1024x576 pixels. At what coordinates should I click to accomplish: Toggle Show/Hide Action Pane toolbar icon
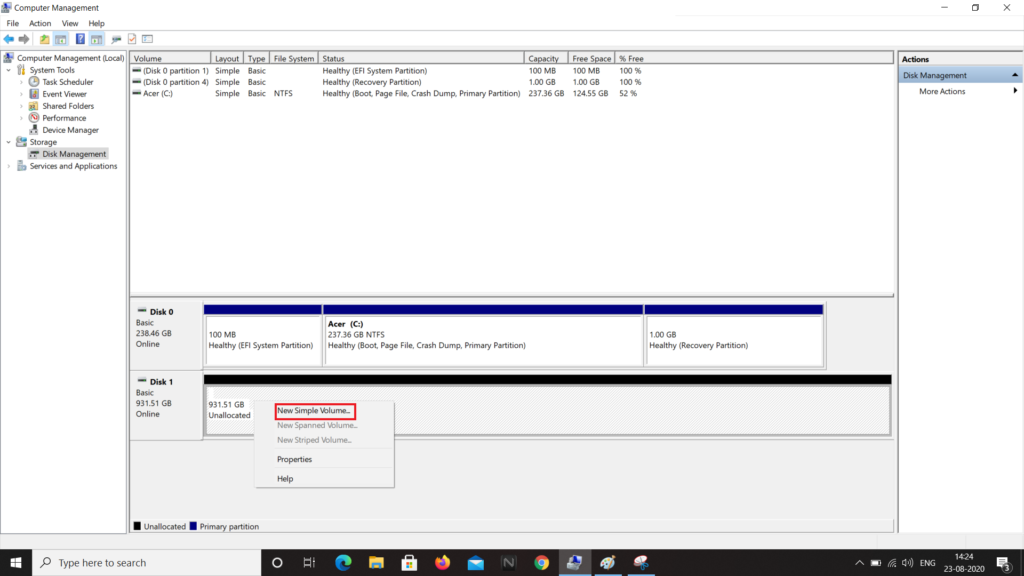point(97,39)
